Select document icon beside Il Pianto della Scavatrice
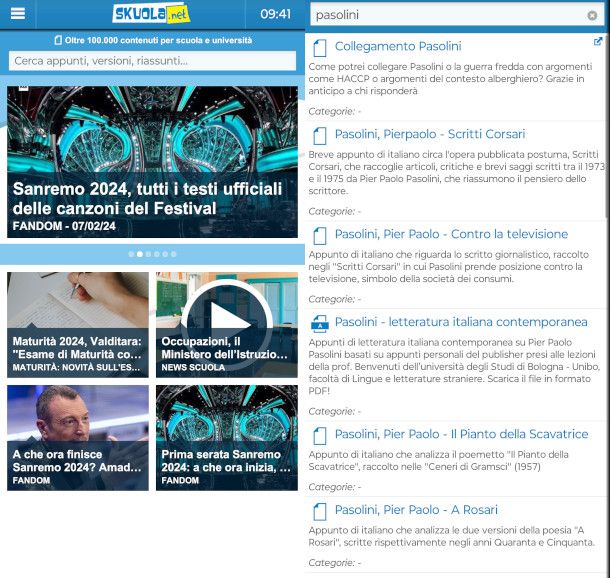 320,436
